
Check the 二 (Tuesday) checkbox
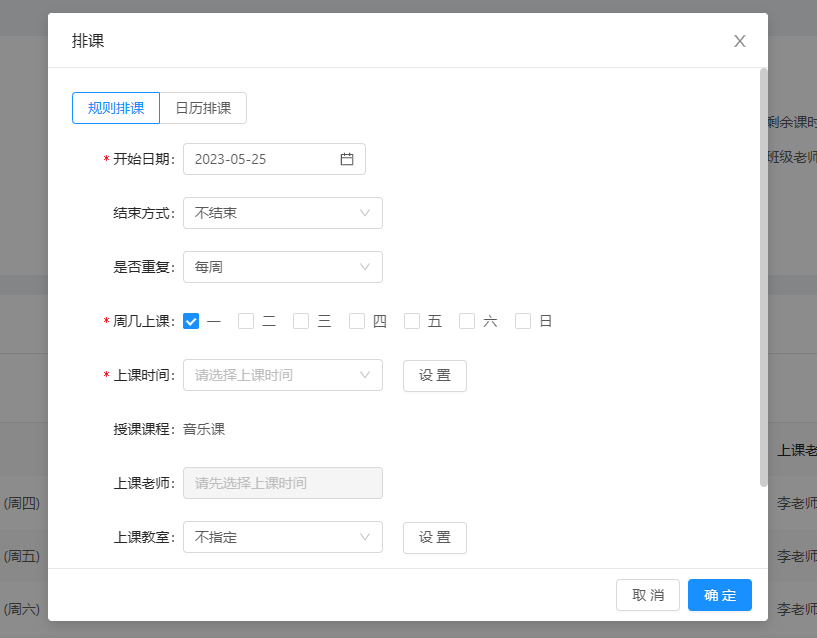coord(246,321)
